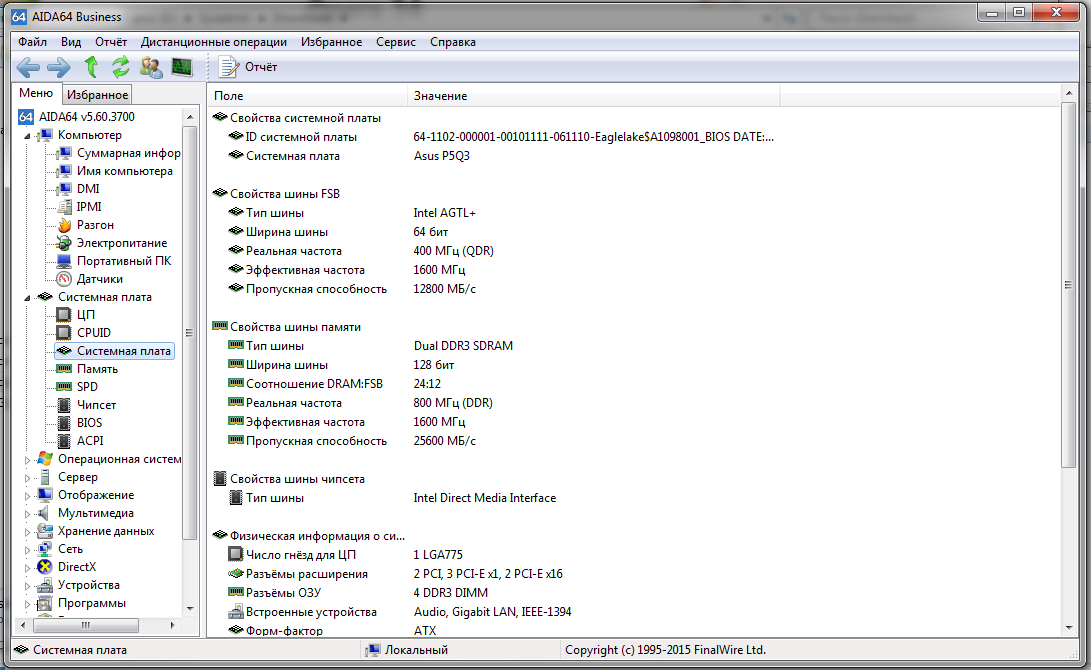Click the tree pane scroll down arrow
The image size is (1091, 670).
(x=190, y=609)
